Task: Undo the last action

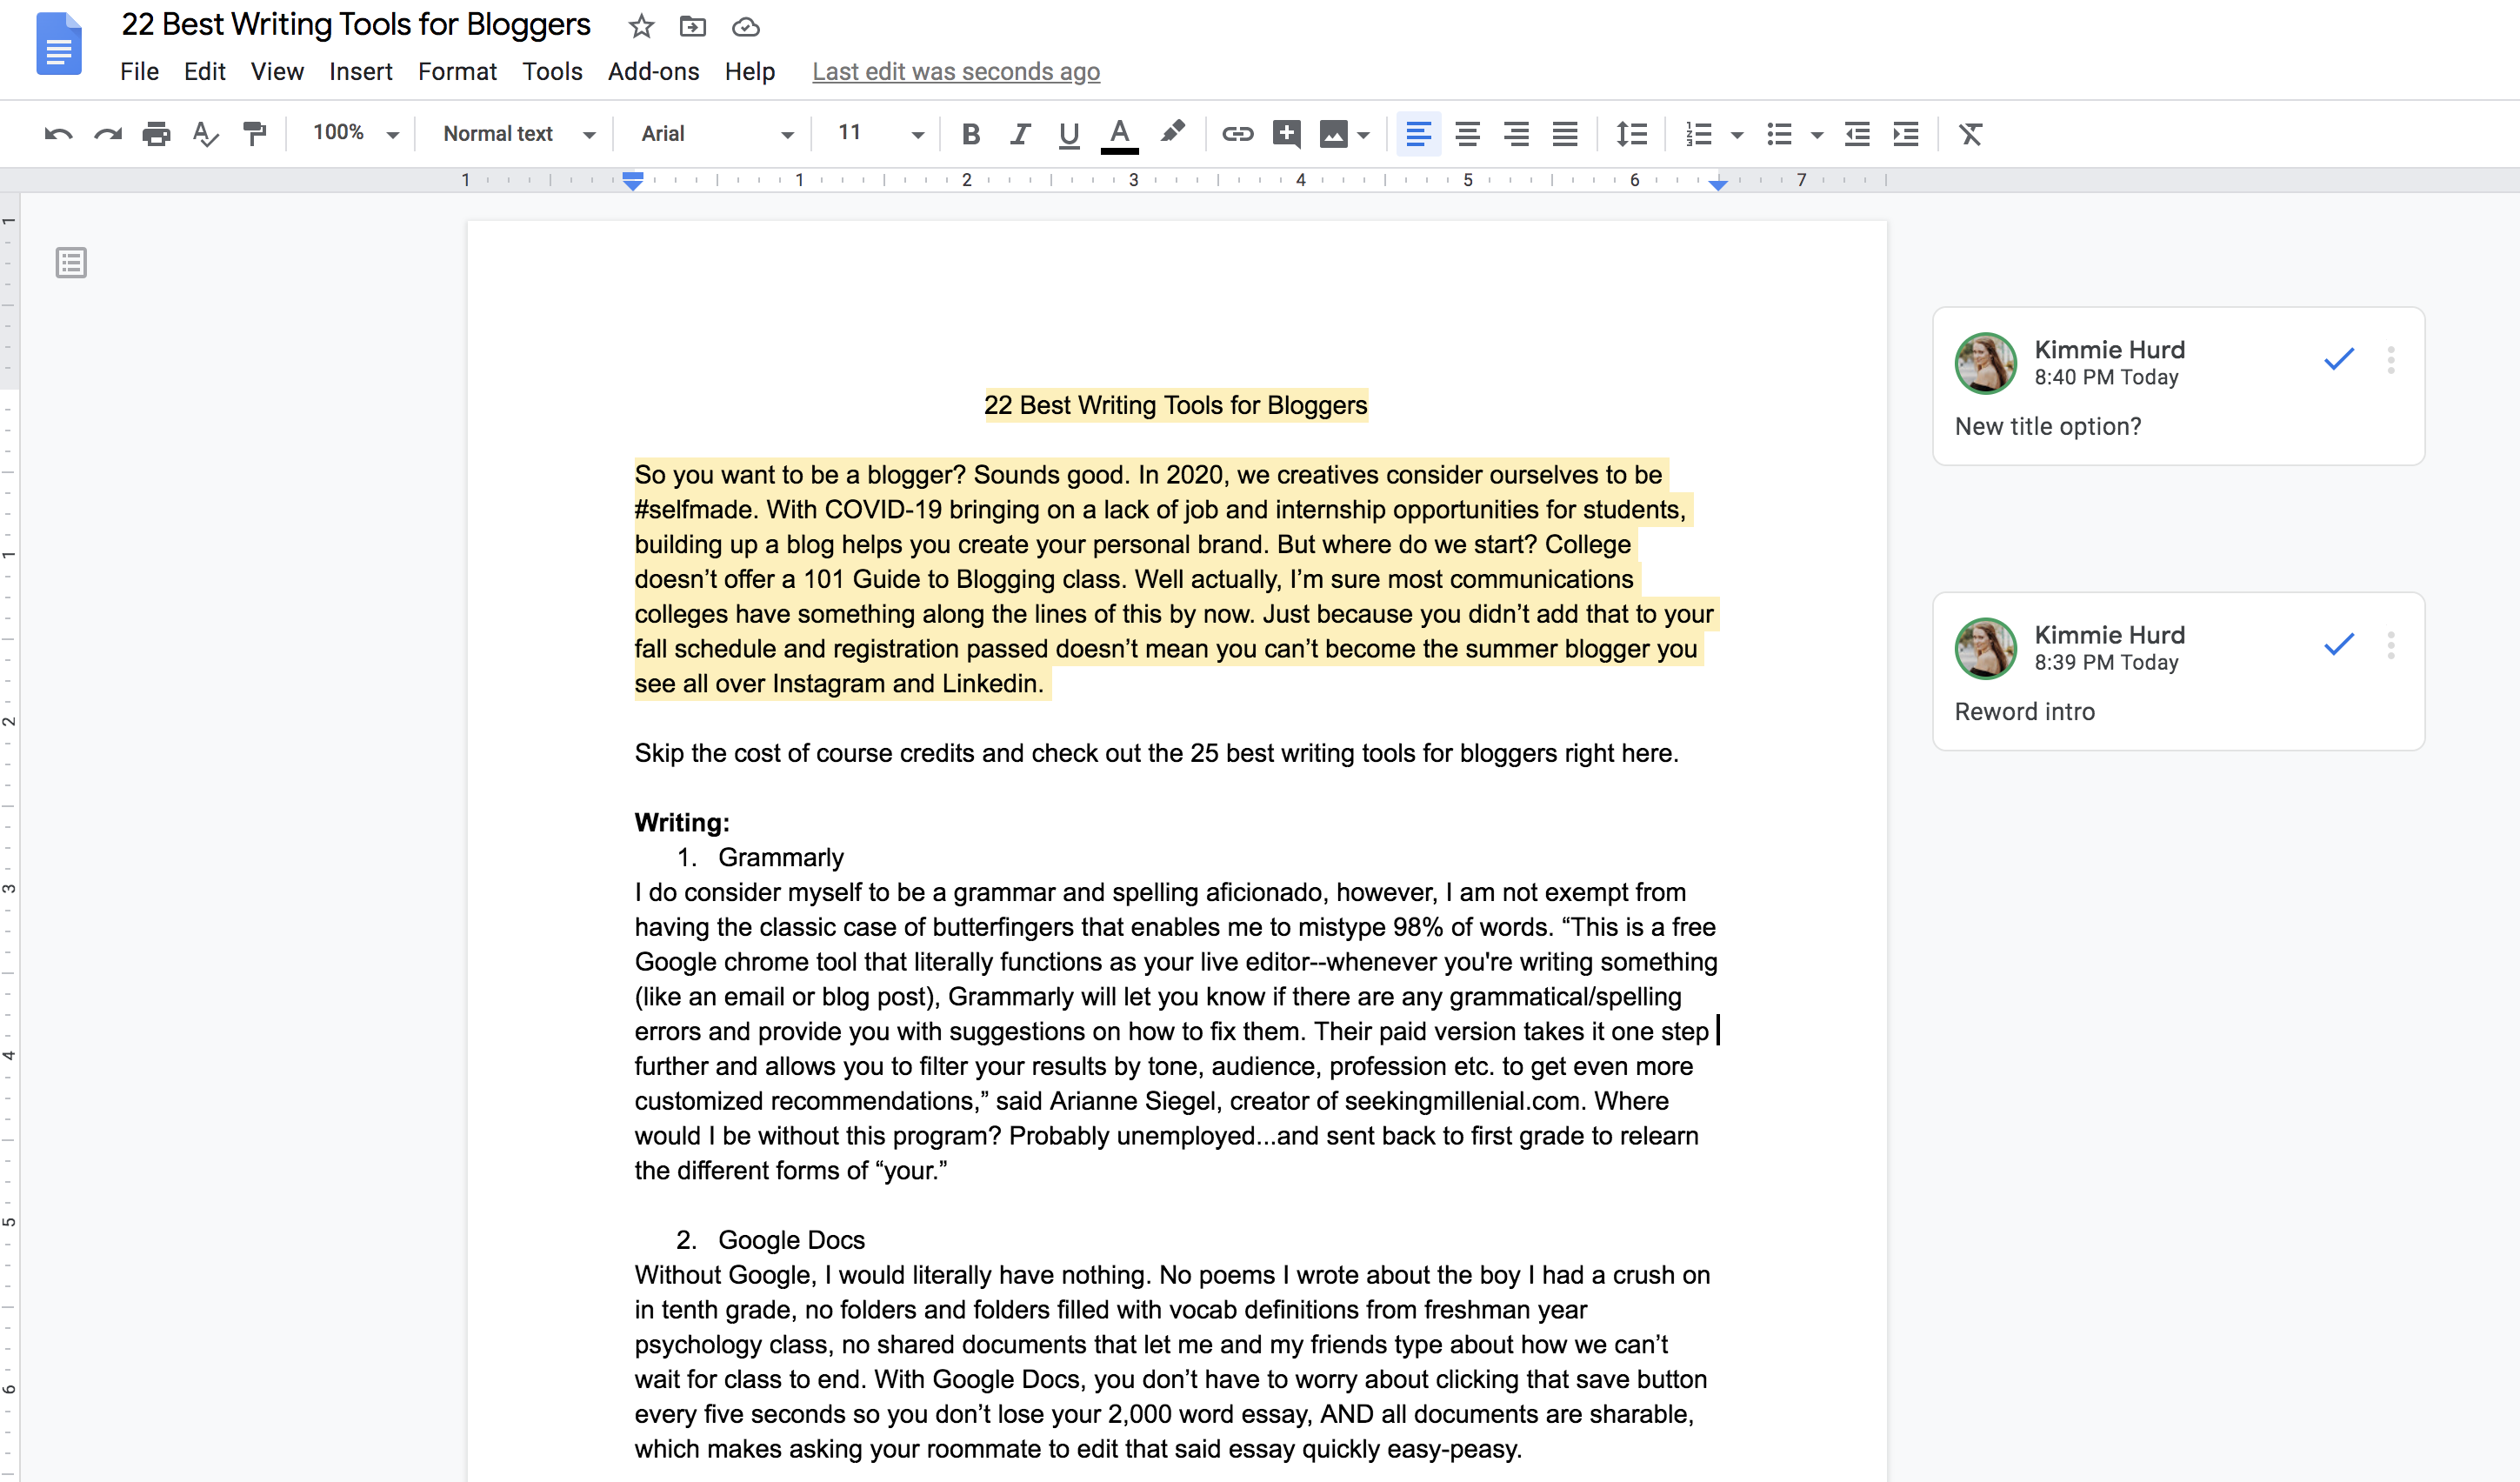Action: click(x=59, y=133)
